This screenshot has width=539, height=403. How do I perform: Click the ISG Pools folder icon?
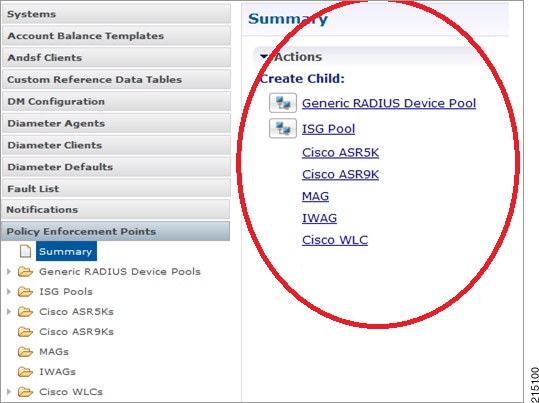[25, 292]
